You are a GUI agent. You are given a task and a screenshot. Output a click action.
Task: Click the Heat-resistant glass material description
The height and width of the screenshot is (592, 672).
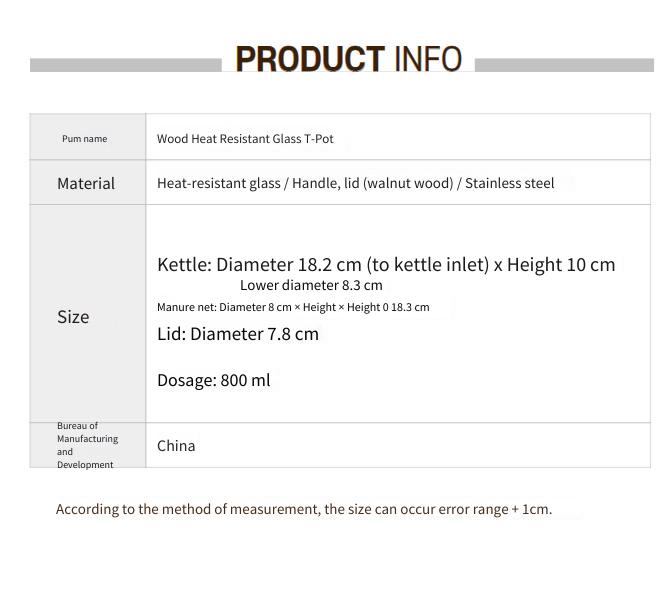(355, 183)
